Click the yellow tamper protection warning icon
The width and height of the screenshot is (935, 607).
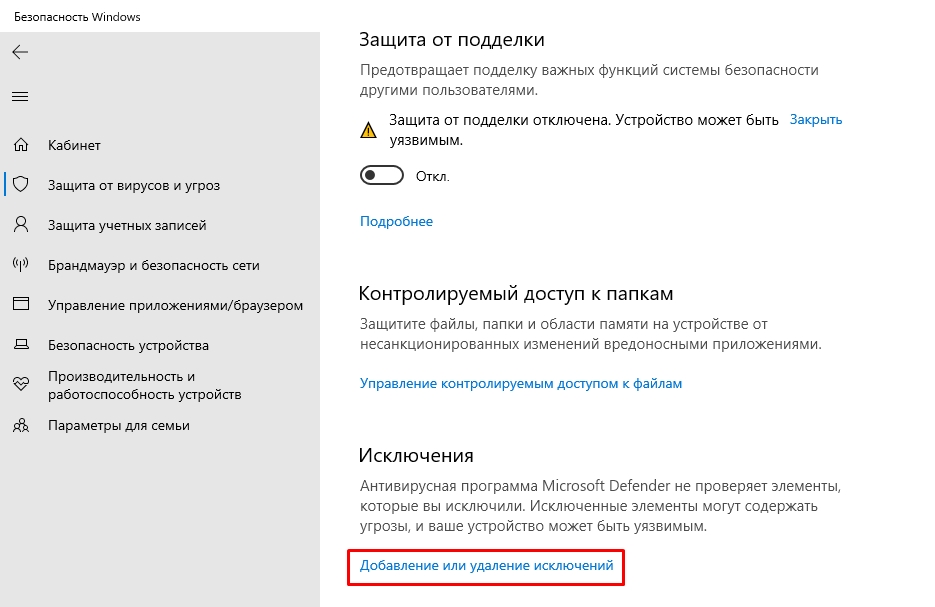point(369,129)
